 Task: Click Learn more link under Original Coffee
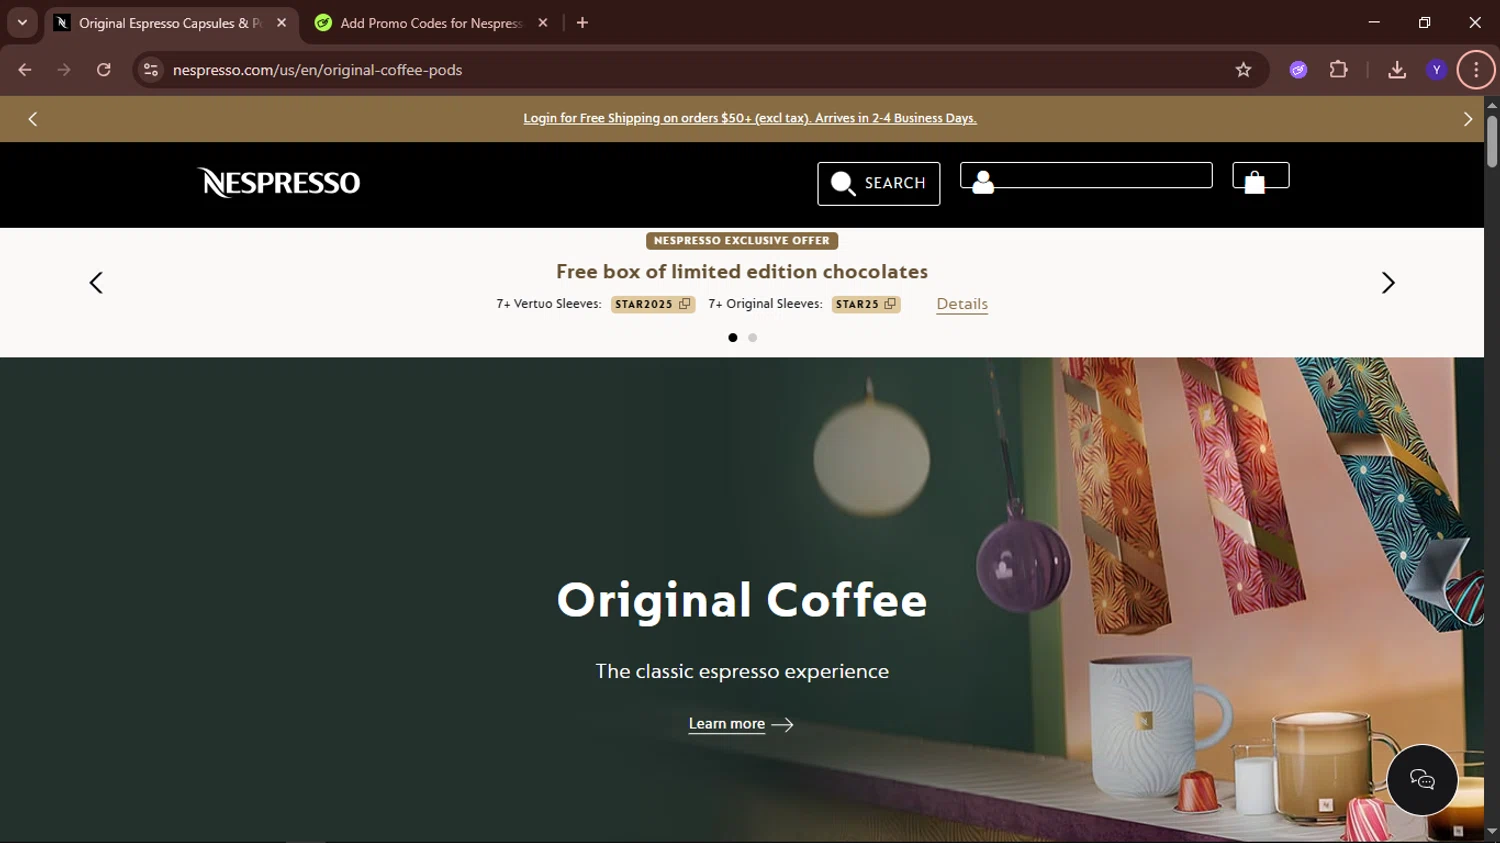[x=741, y=724]
